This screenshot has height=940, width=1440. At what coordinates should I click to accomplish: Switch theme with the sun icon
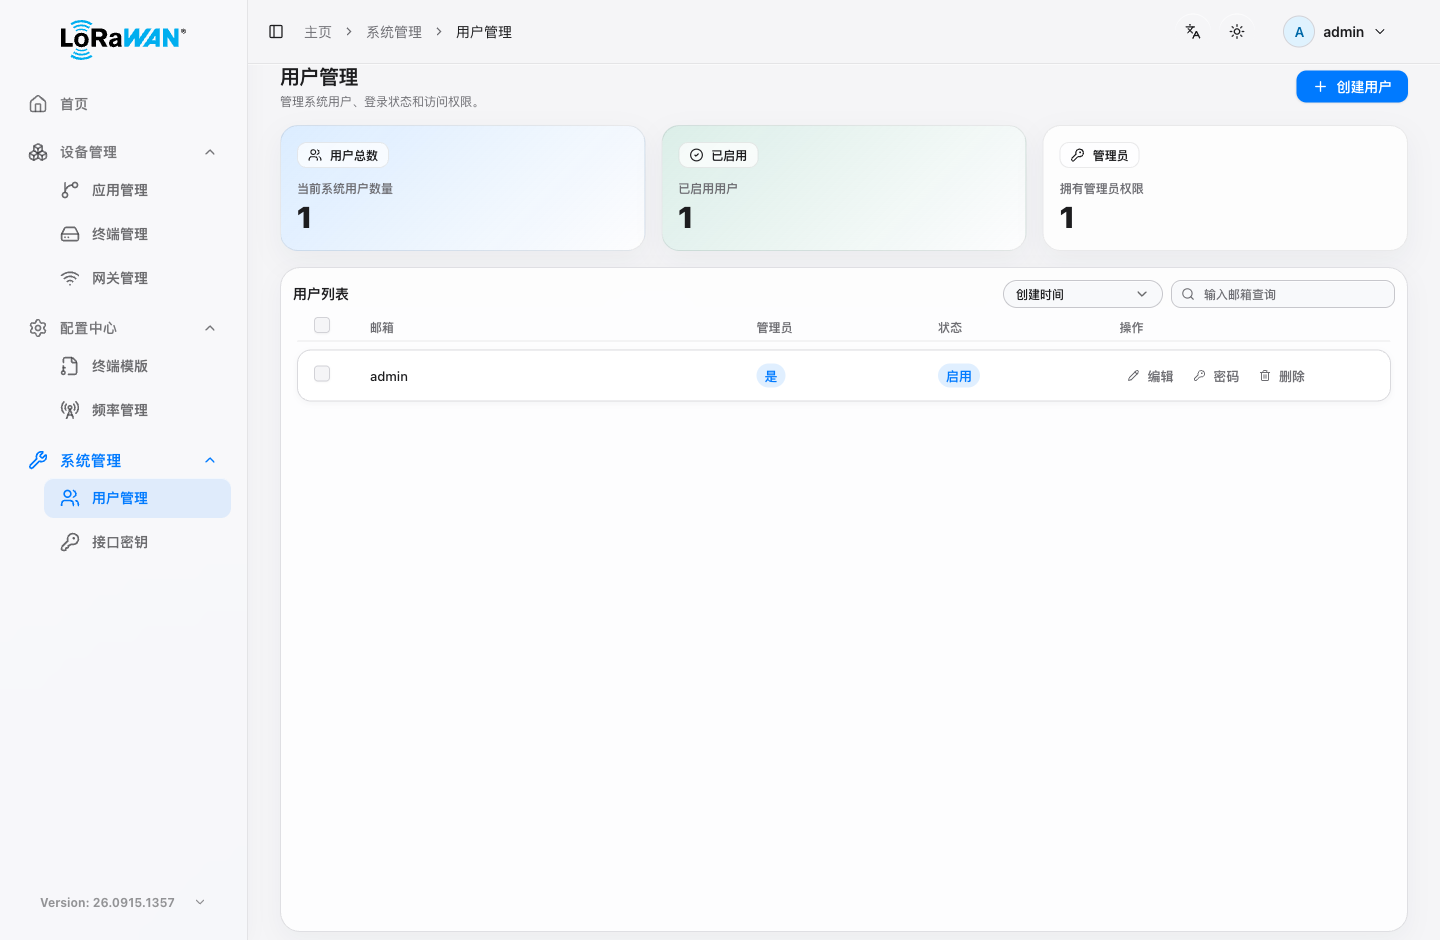tap(1237, 32)
